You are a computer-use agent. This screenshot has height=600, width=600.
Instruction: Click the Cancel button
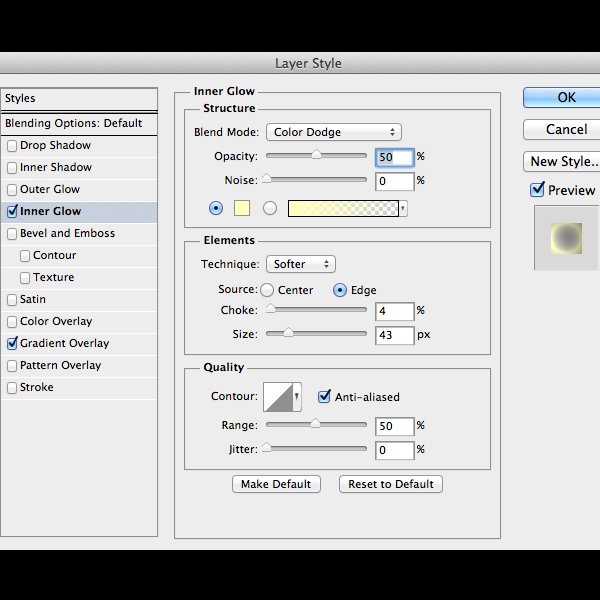(x=561, y=129)
